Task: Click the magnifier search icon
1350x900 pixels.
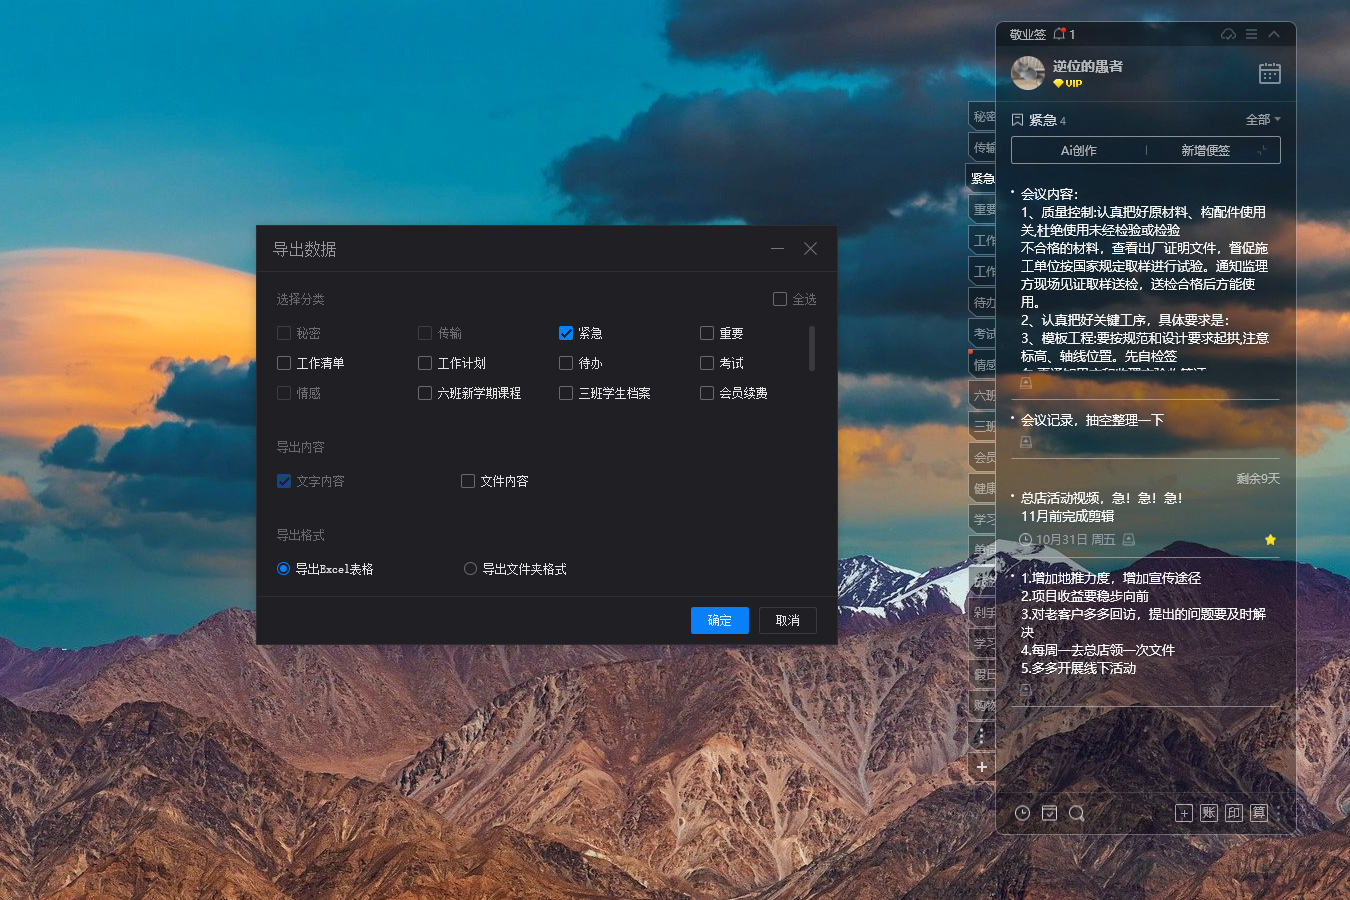Action: coord(1076,813)
